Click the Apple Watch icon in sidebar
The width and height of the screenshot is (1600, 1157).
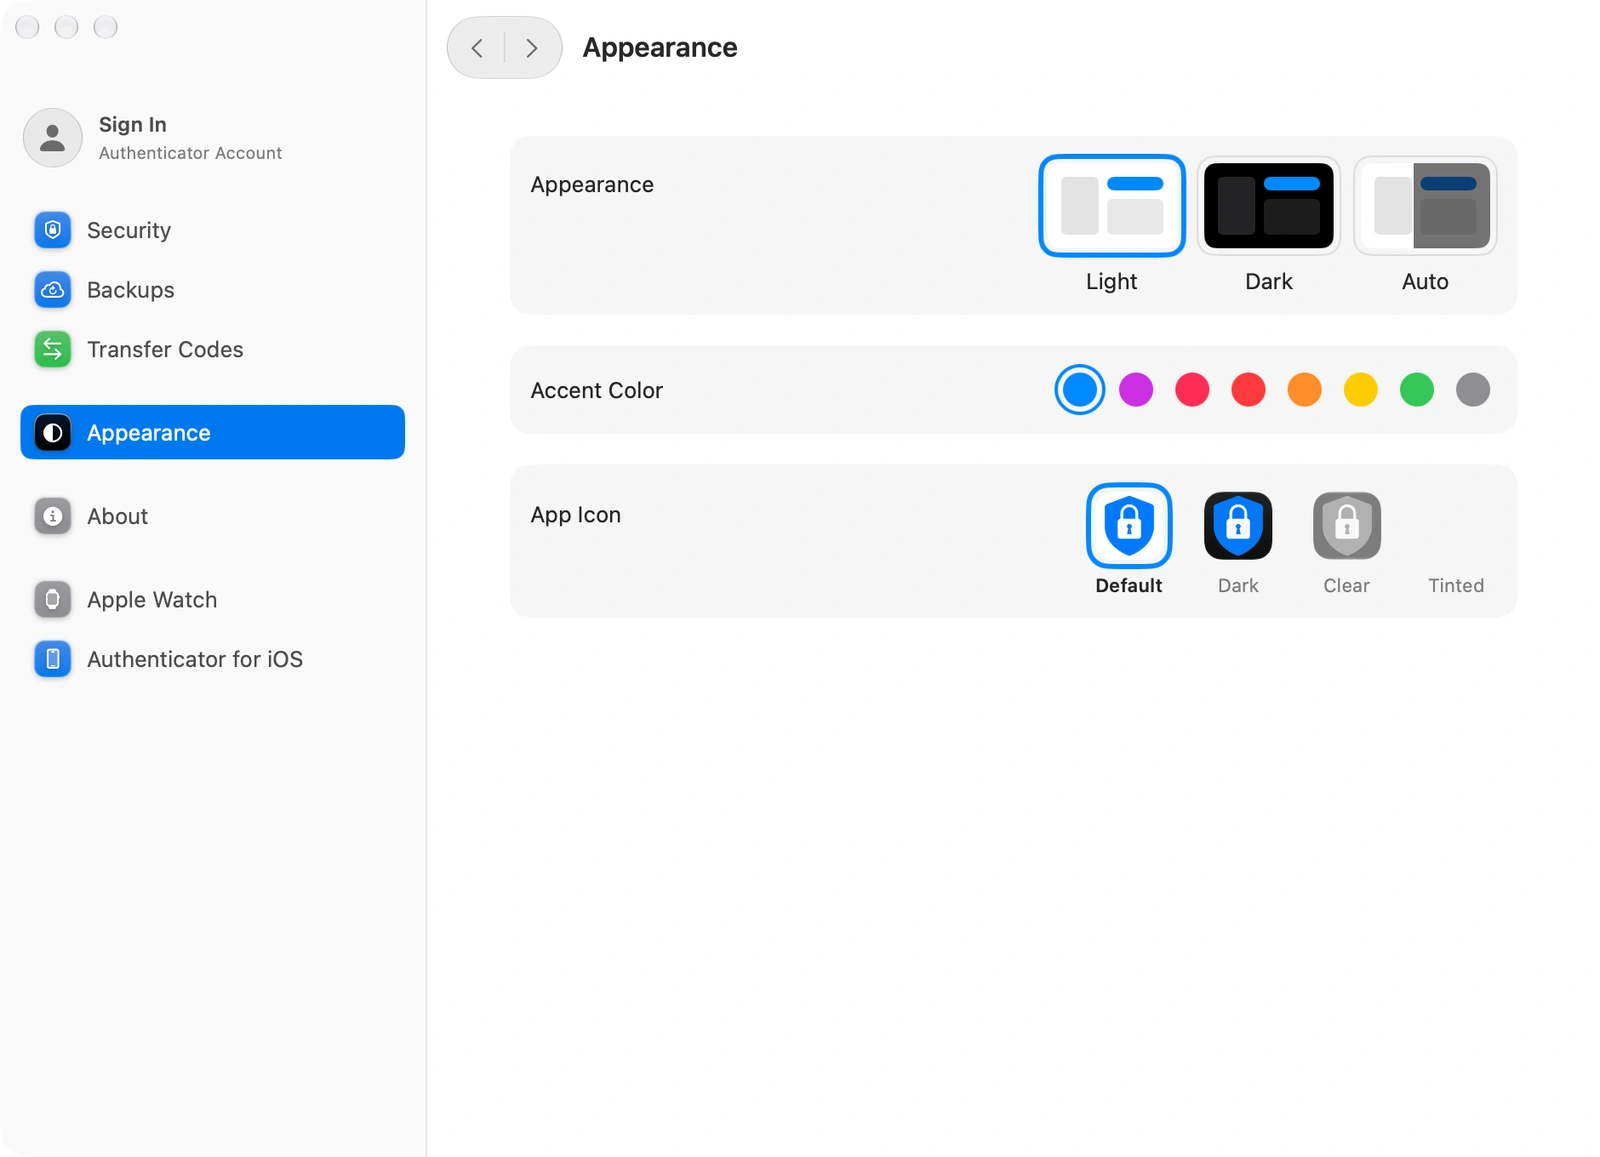[52, 600]
